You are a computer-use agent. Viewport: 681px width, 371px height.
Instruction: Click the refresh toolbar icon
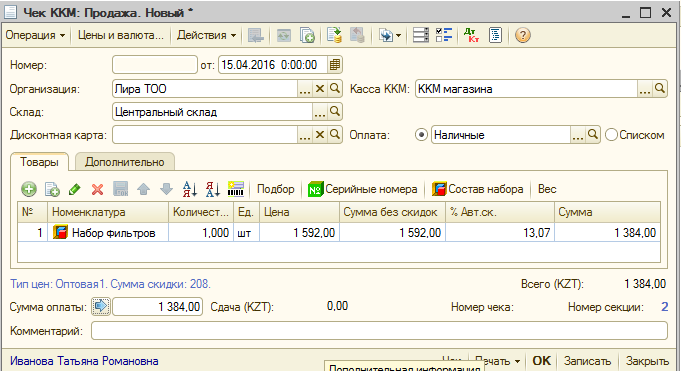(284, 35)
